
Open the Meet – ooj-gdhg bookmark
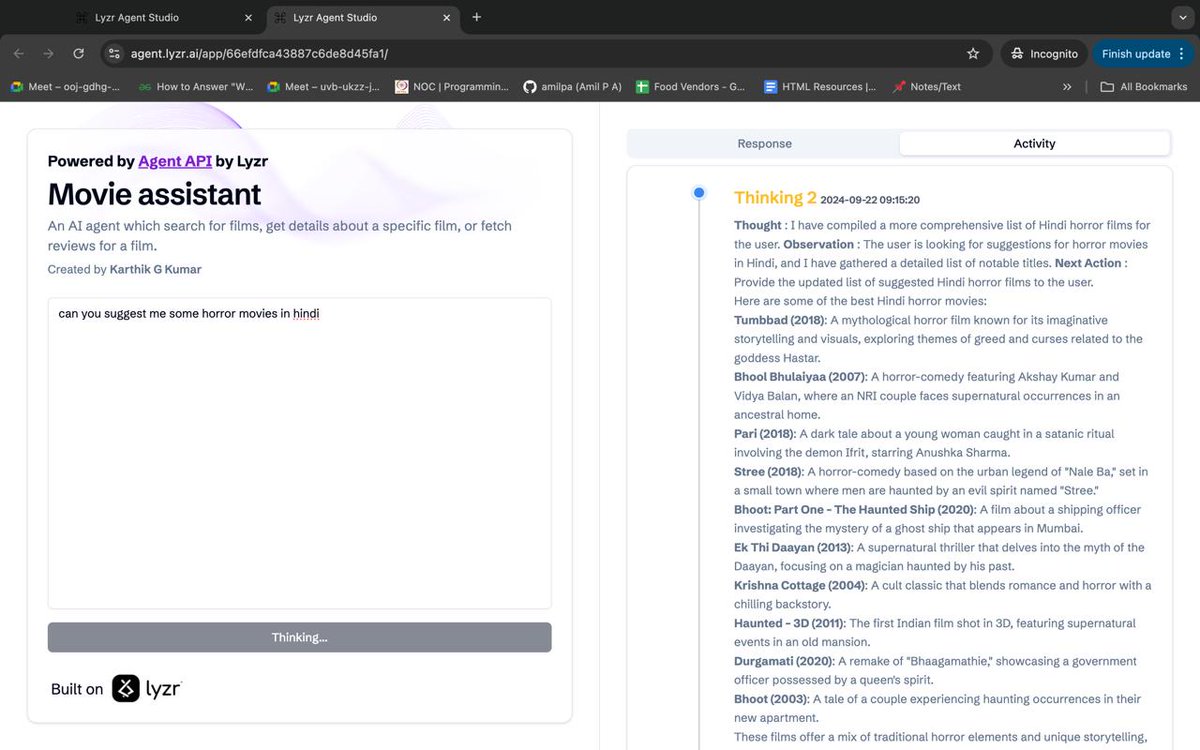pyautogui.click(x=65, y=87)
